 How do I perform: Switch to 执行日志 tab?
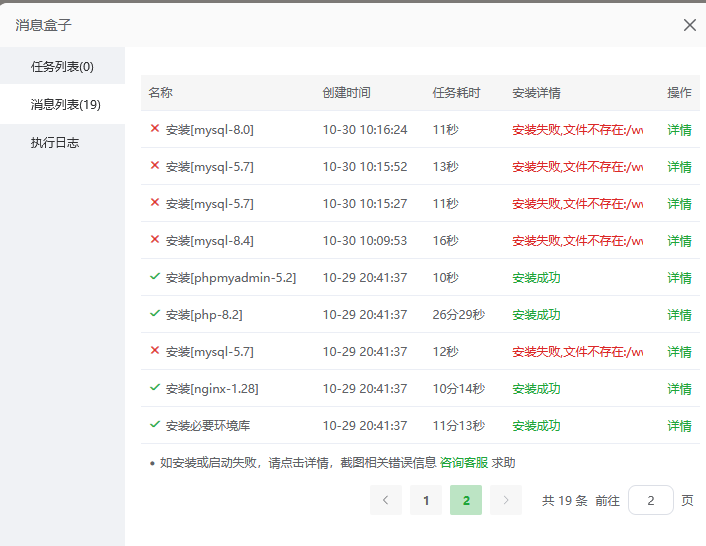tap(55, 143)
